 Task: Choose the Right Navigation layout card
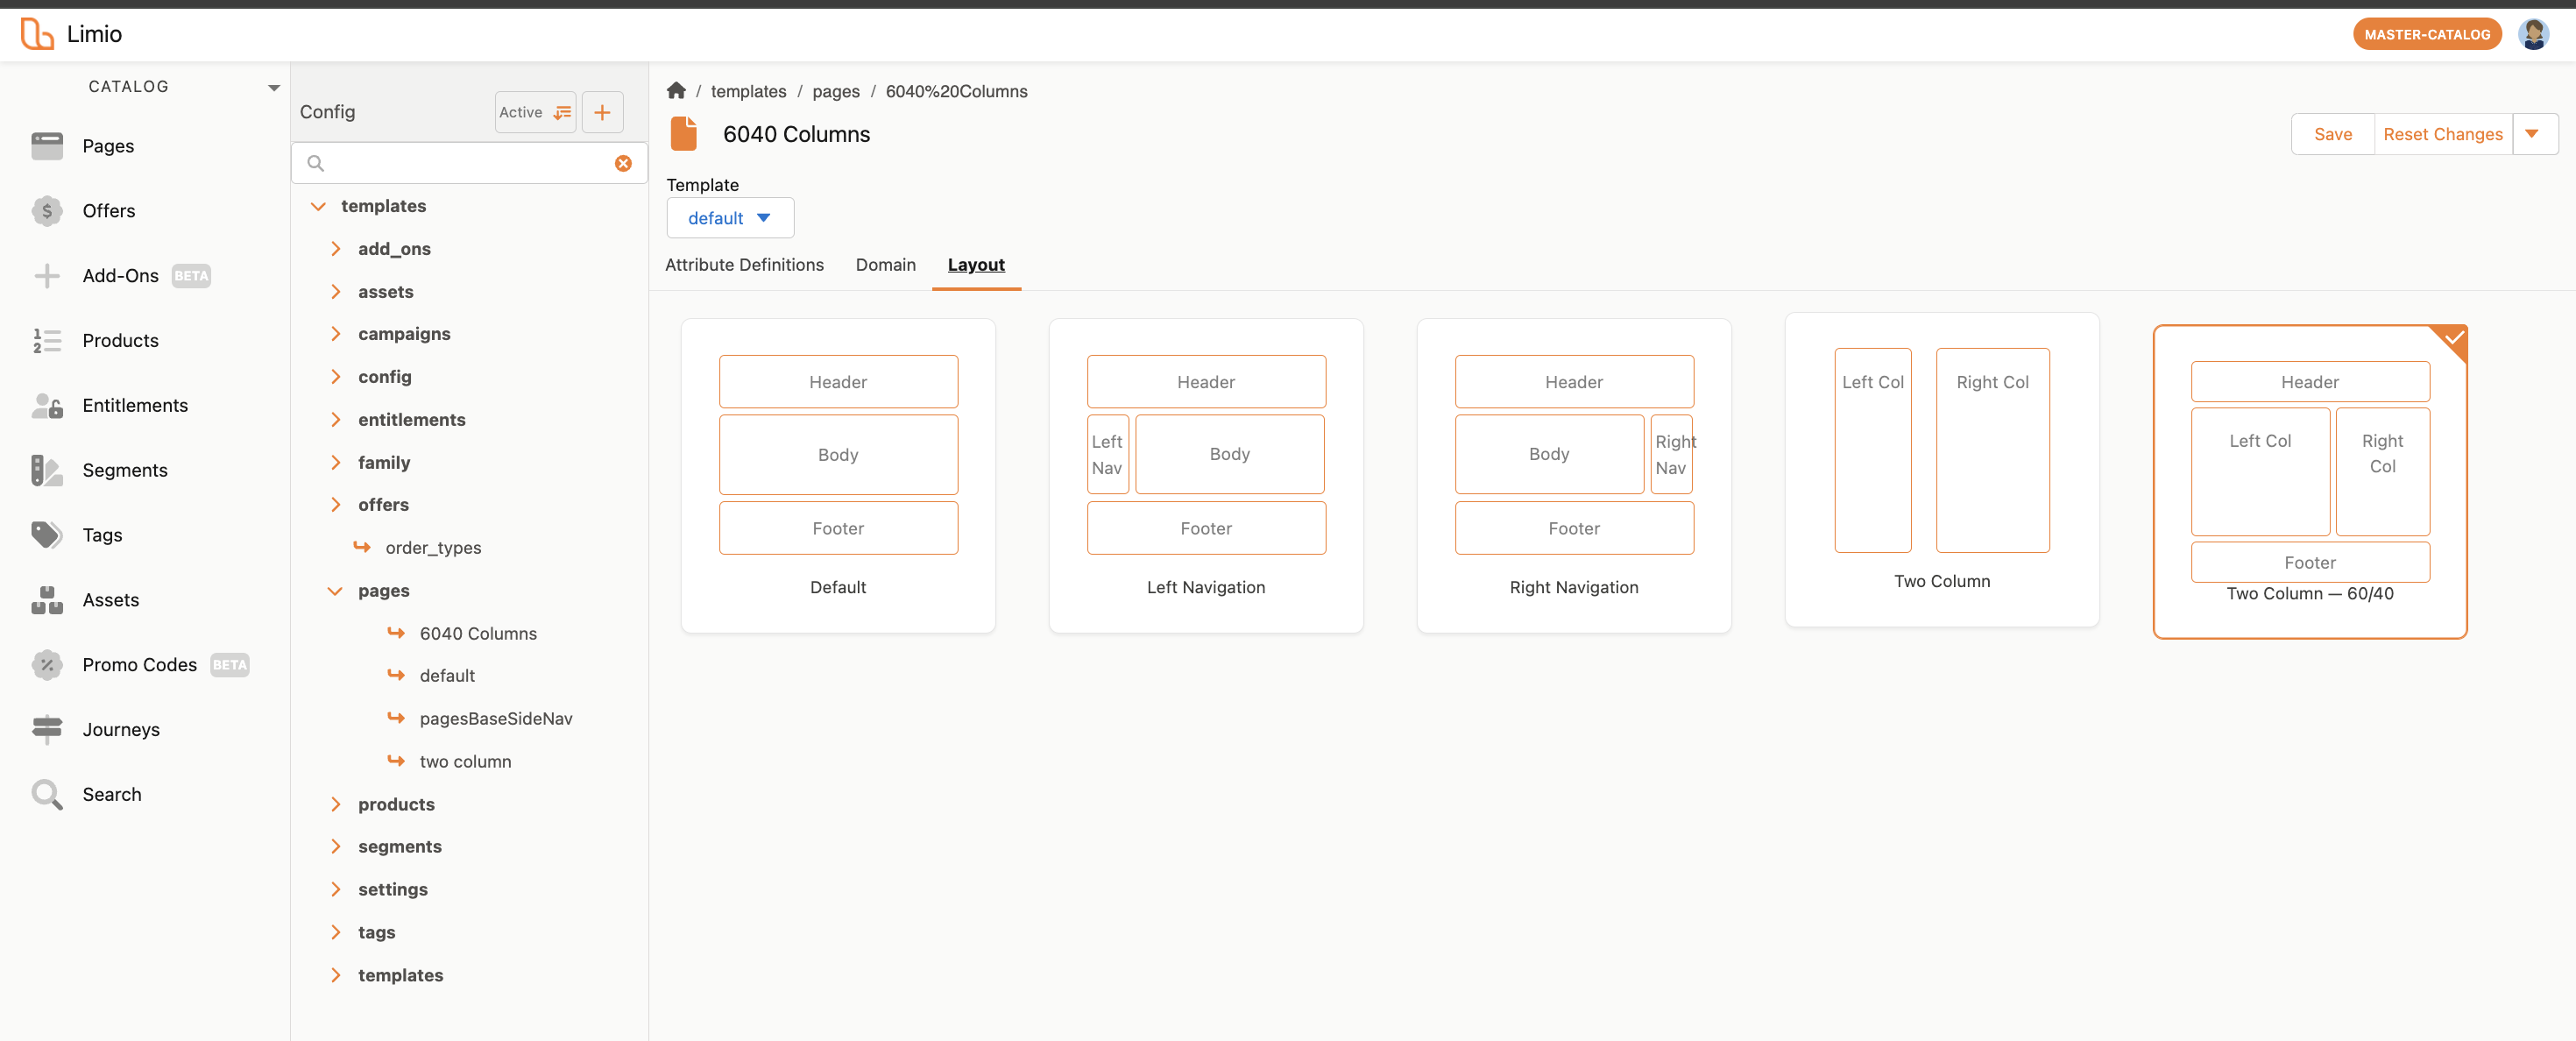coord(1573,475)
